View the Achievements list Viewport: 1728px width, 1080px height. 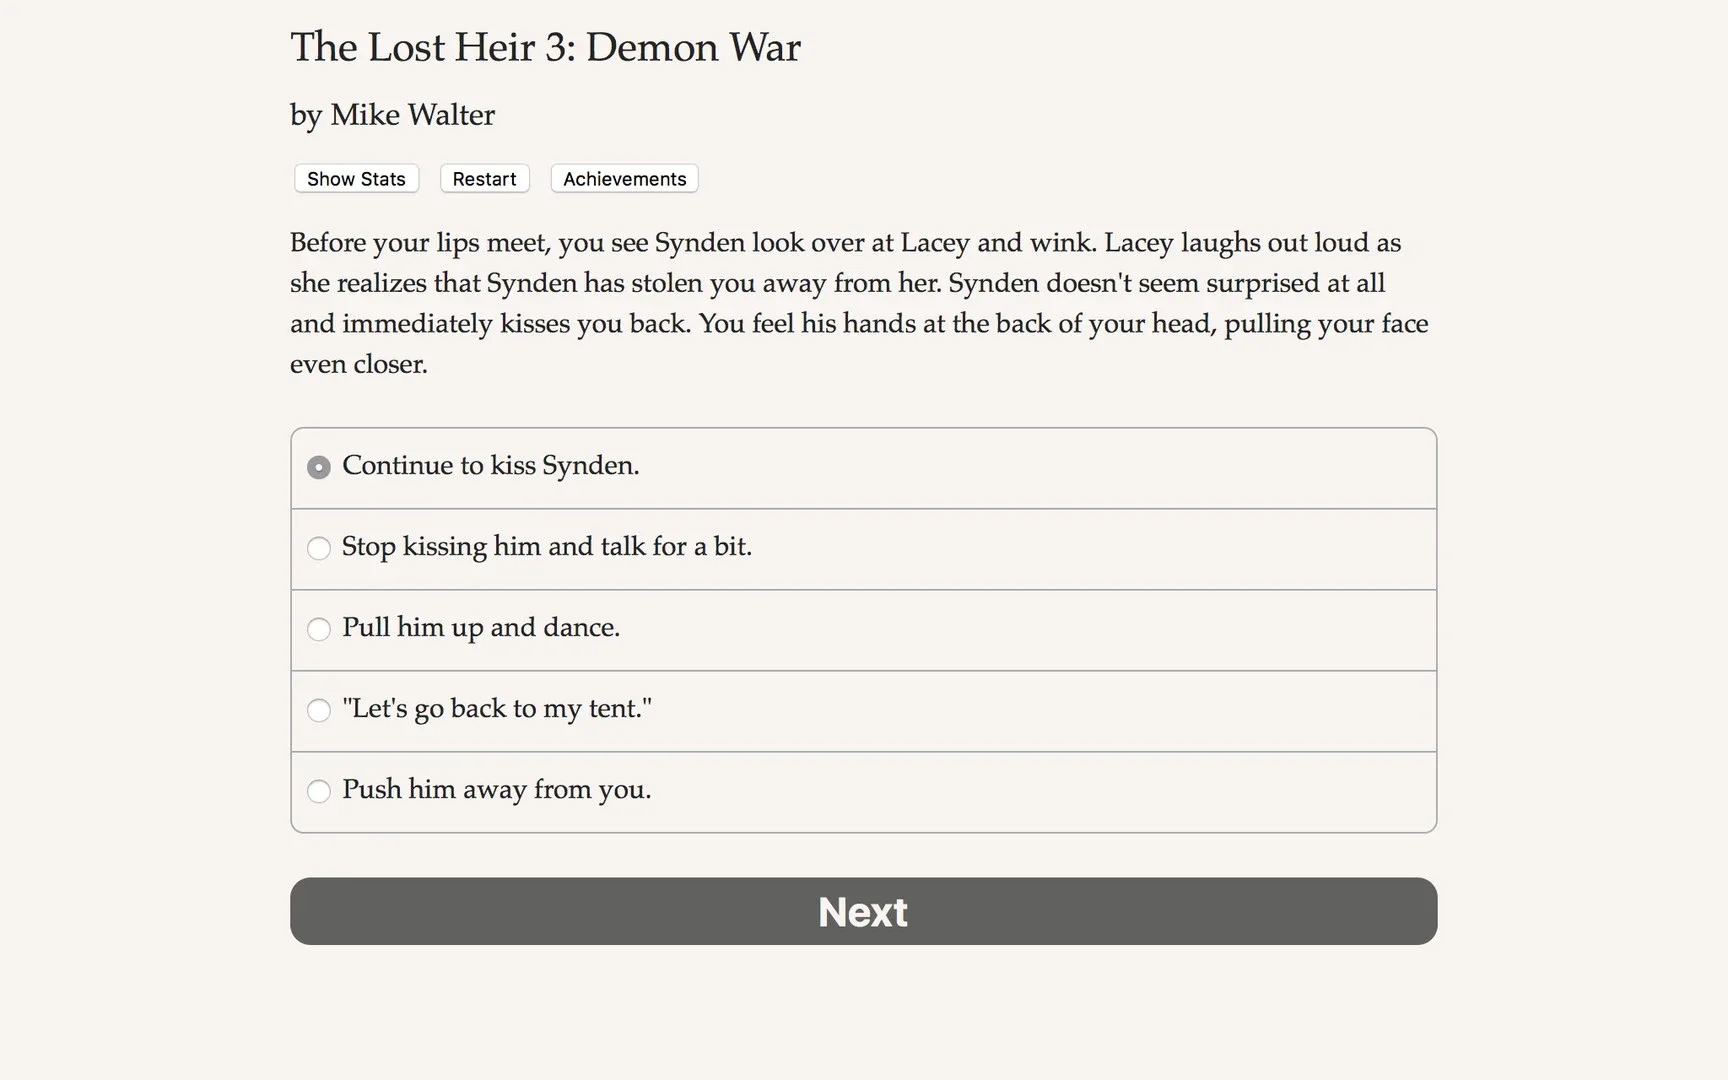(x=624, y=179)
